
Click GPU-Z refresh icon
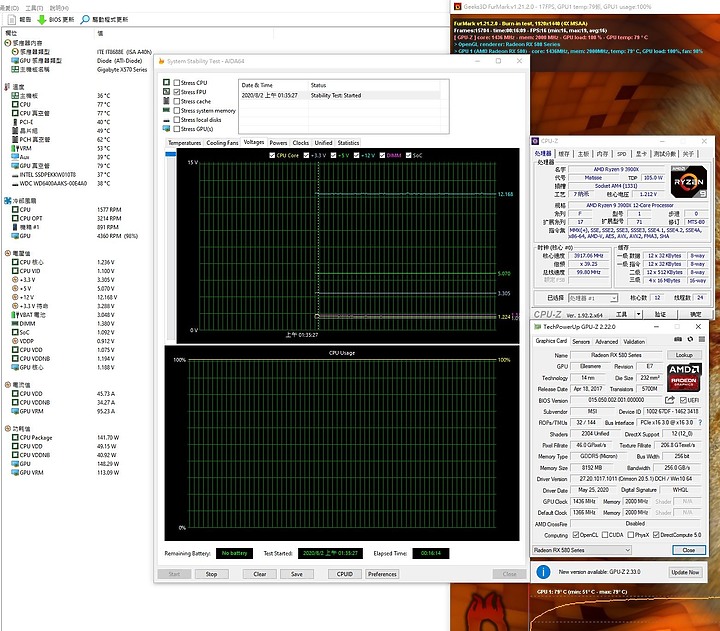[690, 339]
